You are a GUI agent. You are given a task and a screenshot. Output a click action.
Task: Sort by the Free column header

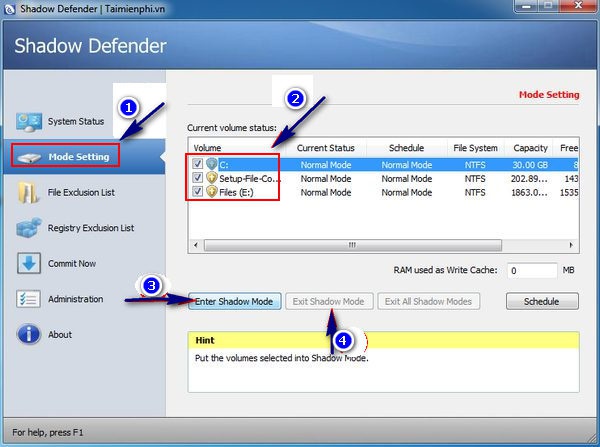[x=569, y=148]
